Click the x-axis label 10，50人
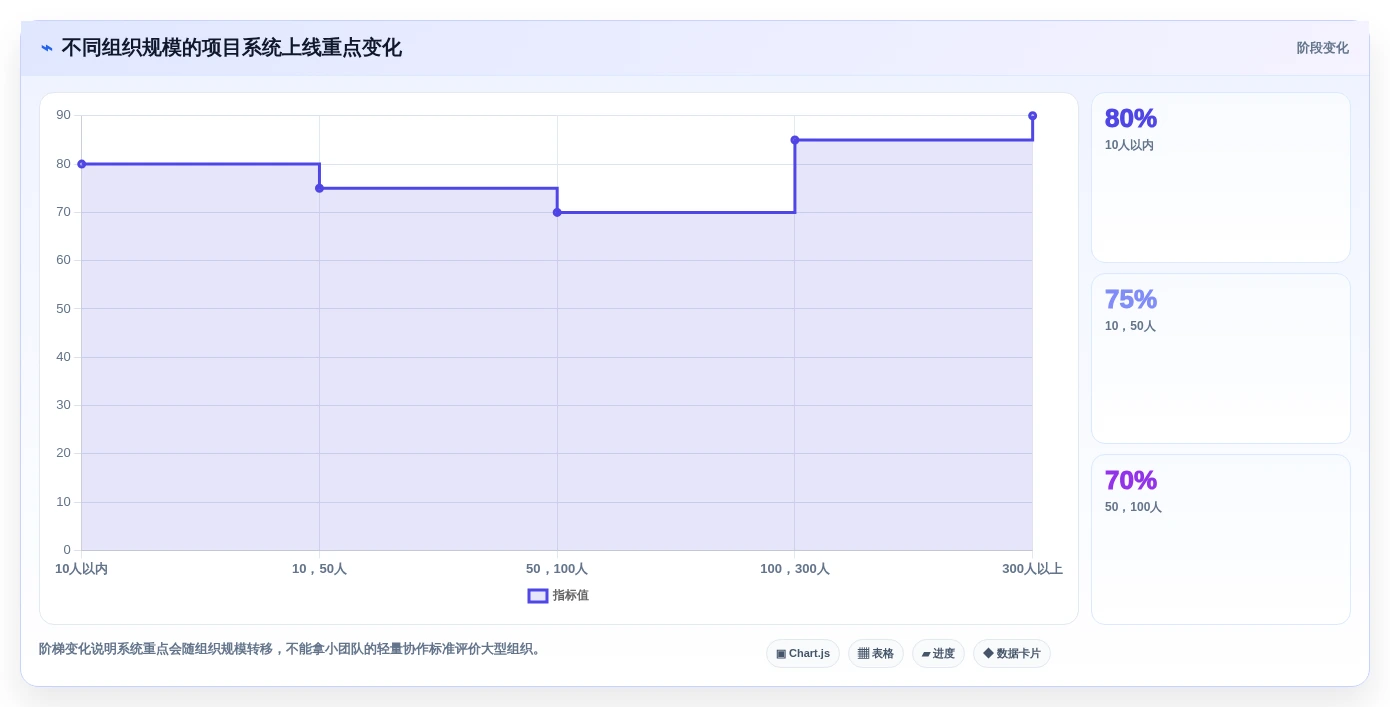 click(x=319, y=569)
